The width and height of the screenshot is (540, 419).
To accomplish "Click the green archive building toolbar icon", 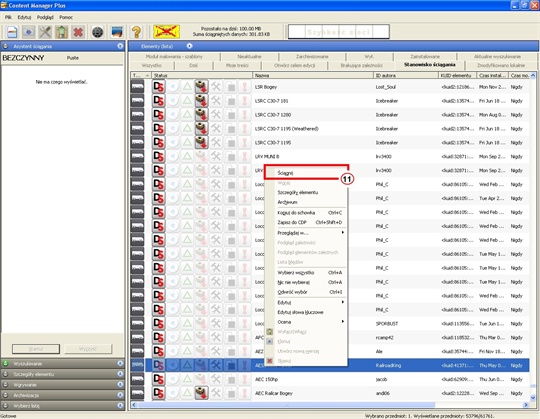I will 62,32.
